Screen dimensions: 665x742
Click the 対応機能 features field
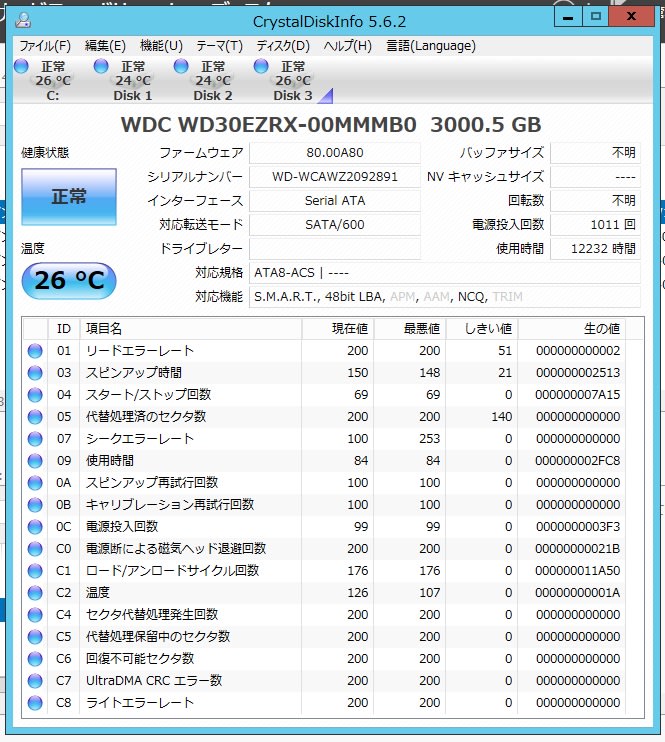tap(445, 297)
